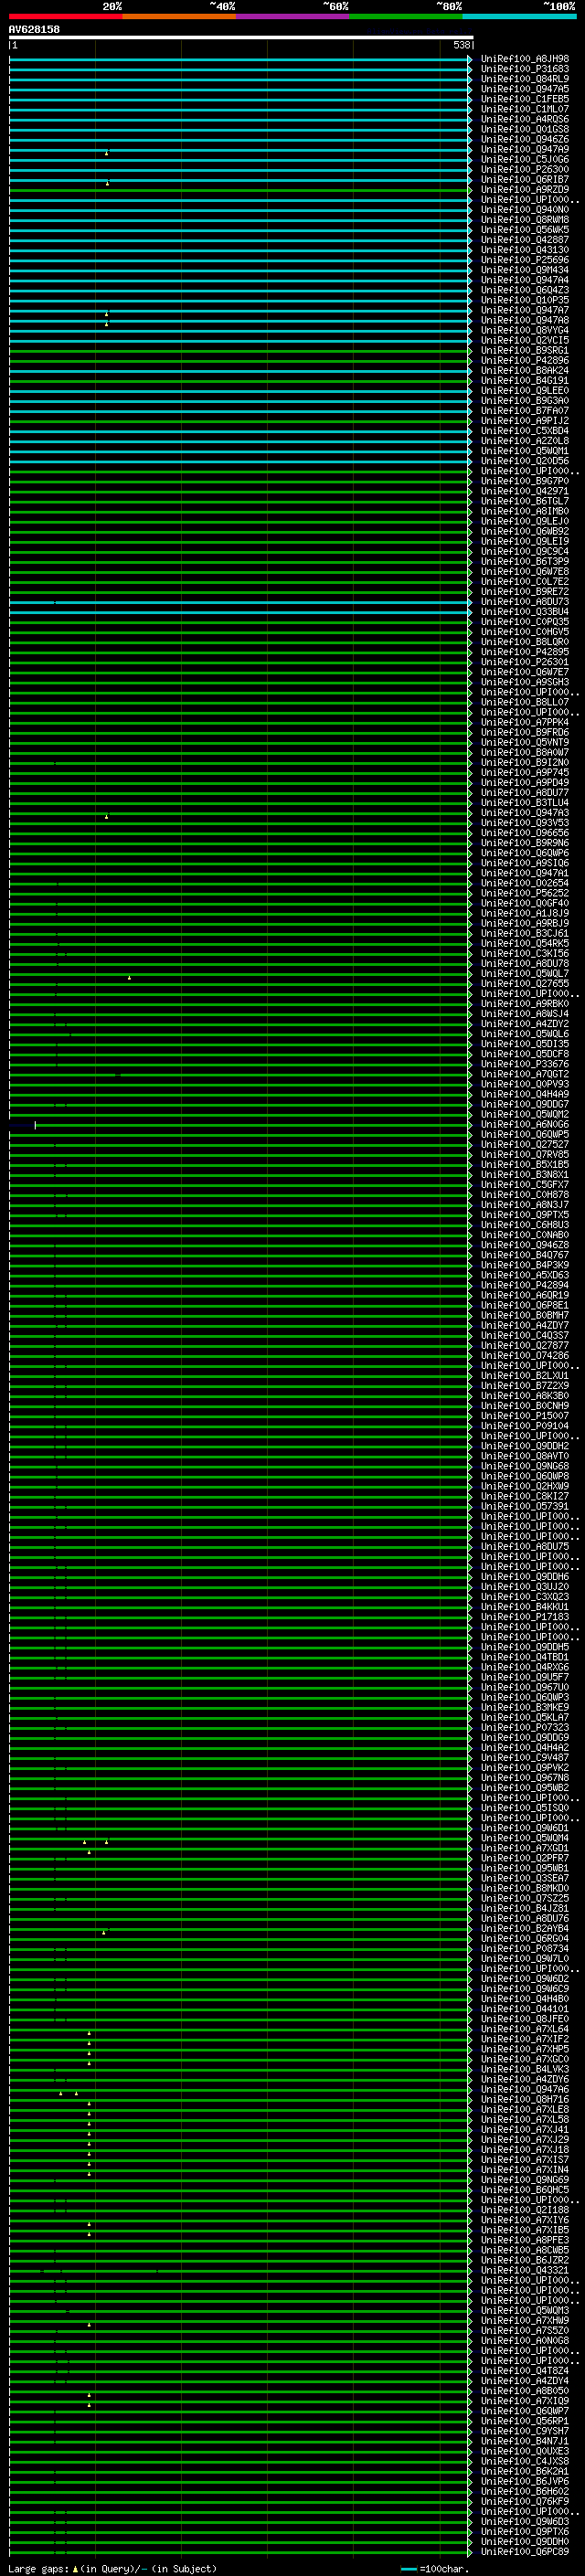Open hit UniRef100_A8JH98

pyautogui.click(x=525, y=59)
